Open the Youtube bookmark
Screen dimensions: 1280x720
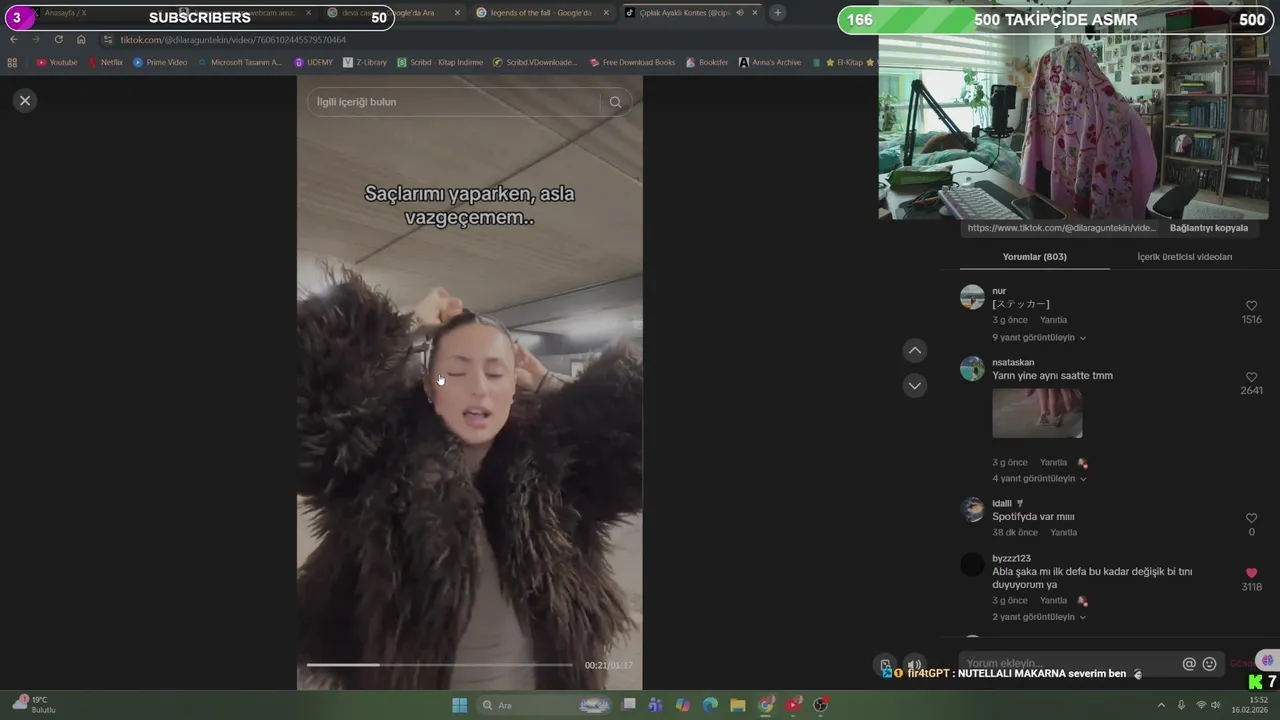point(56,62)
